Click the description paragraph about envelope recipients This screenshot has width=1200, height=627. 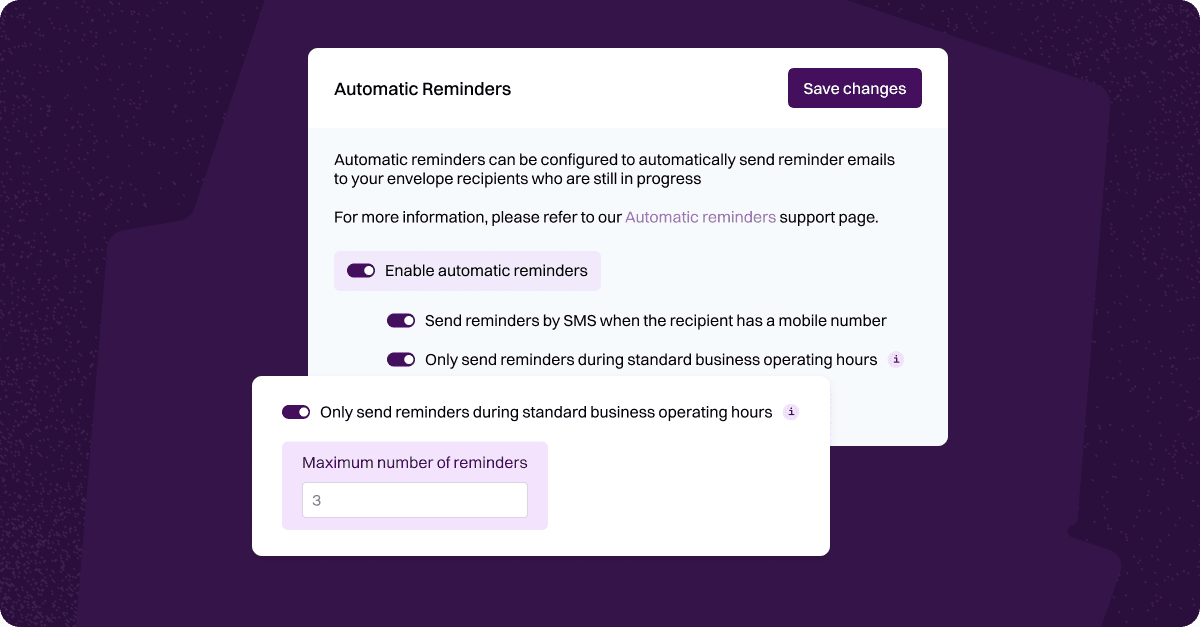point(614,169)
